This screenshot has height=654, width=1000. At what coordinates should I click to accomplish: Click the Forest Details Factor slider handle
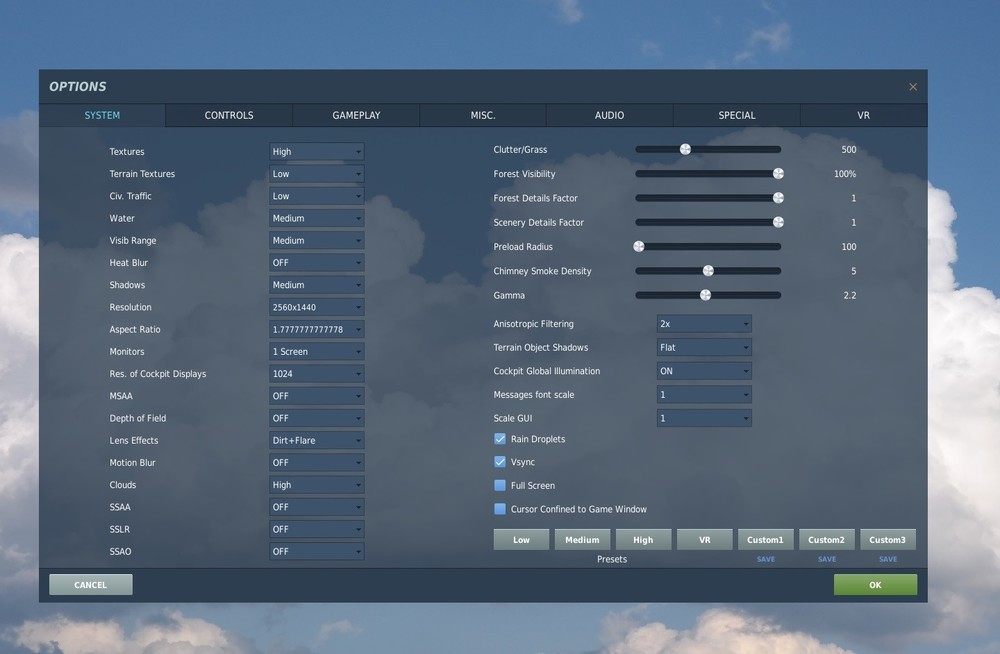point(778,198)
